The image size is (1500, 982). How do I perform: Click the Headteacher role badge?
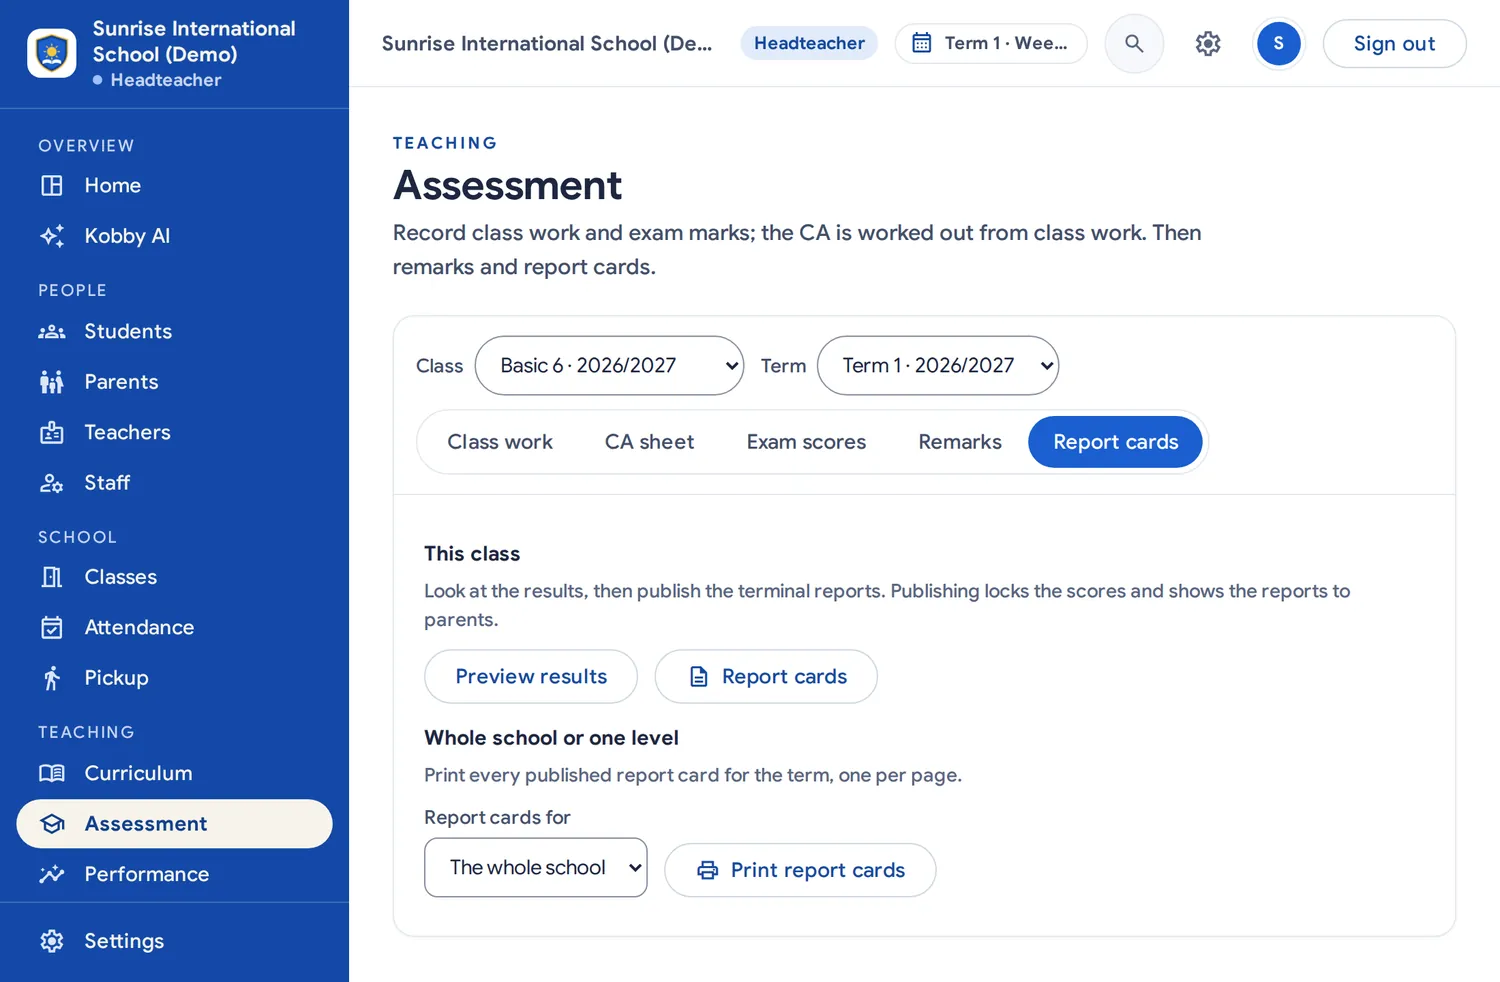tap(809, 43)
